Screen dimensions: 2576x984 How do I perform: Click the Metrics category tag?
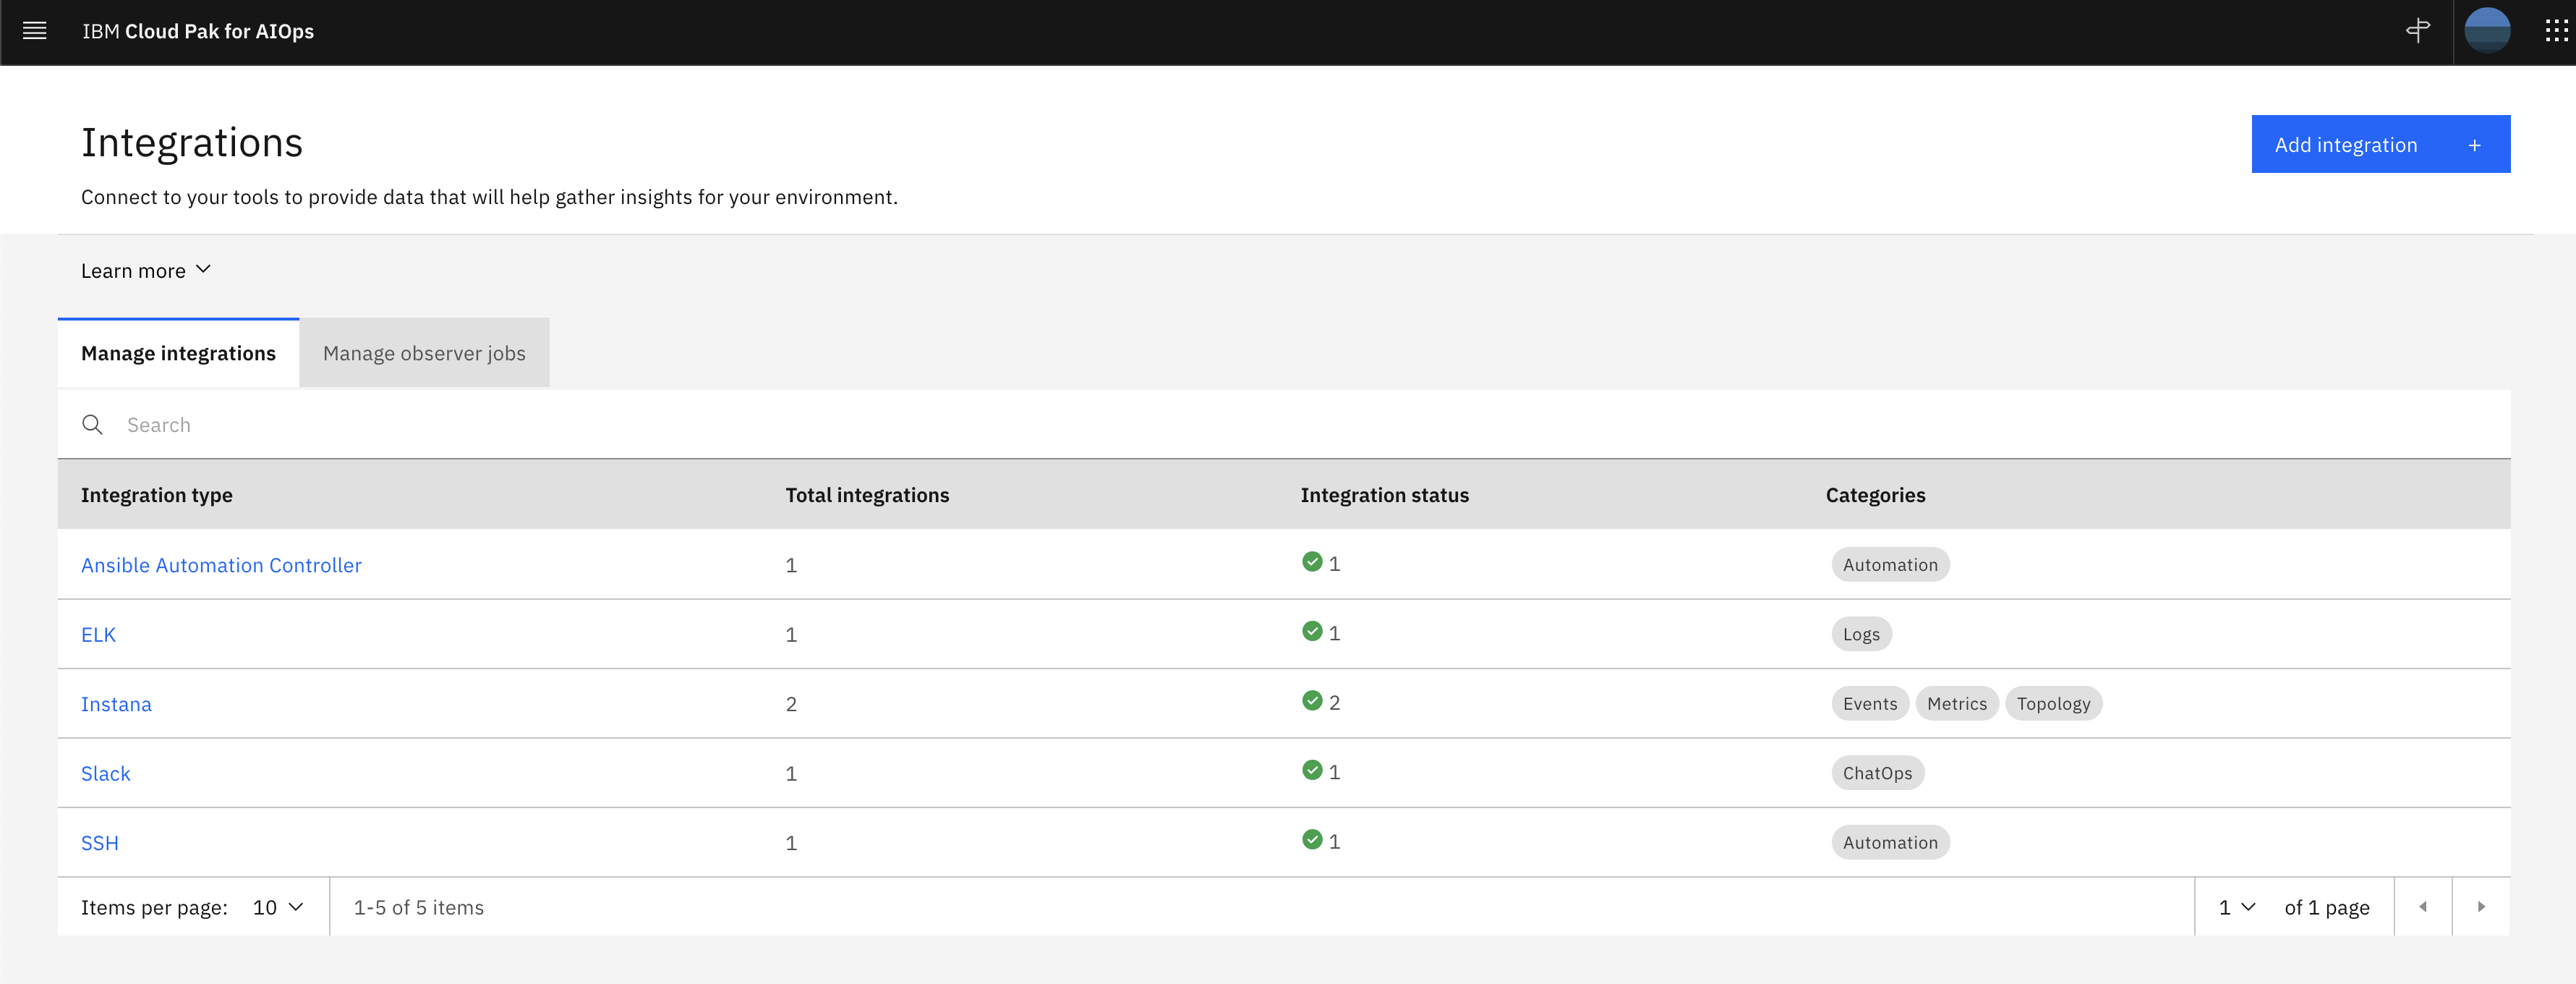pyautogui.click(x=1957, y=704)
